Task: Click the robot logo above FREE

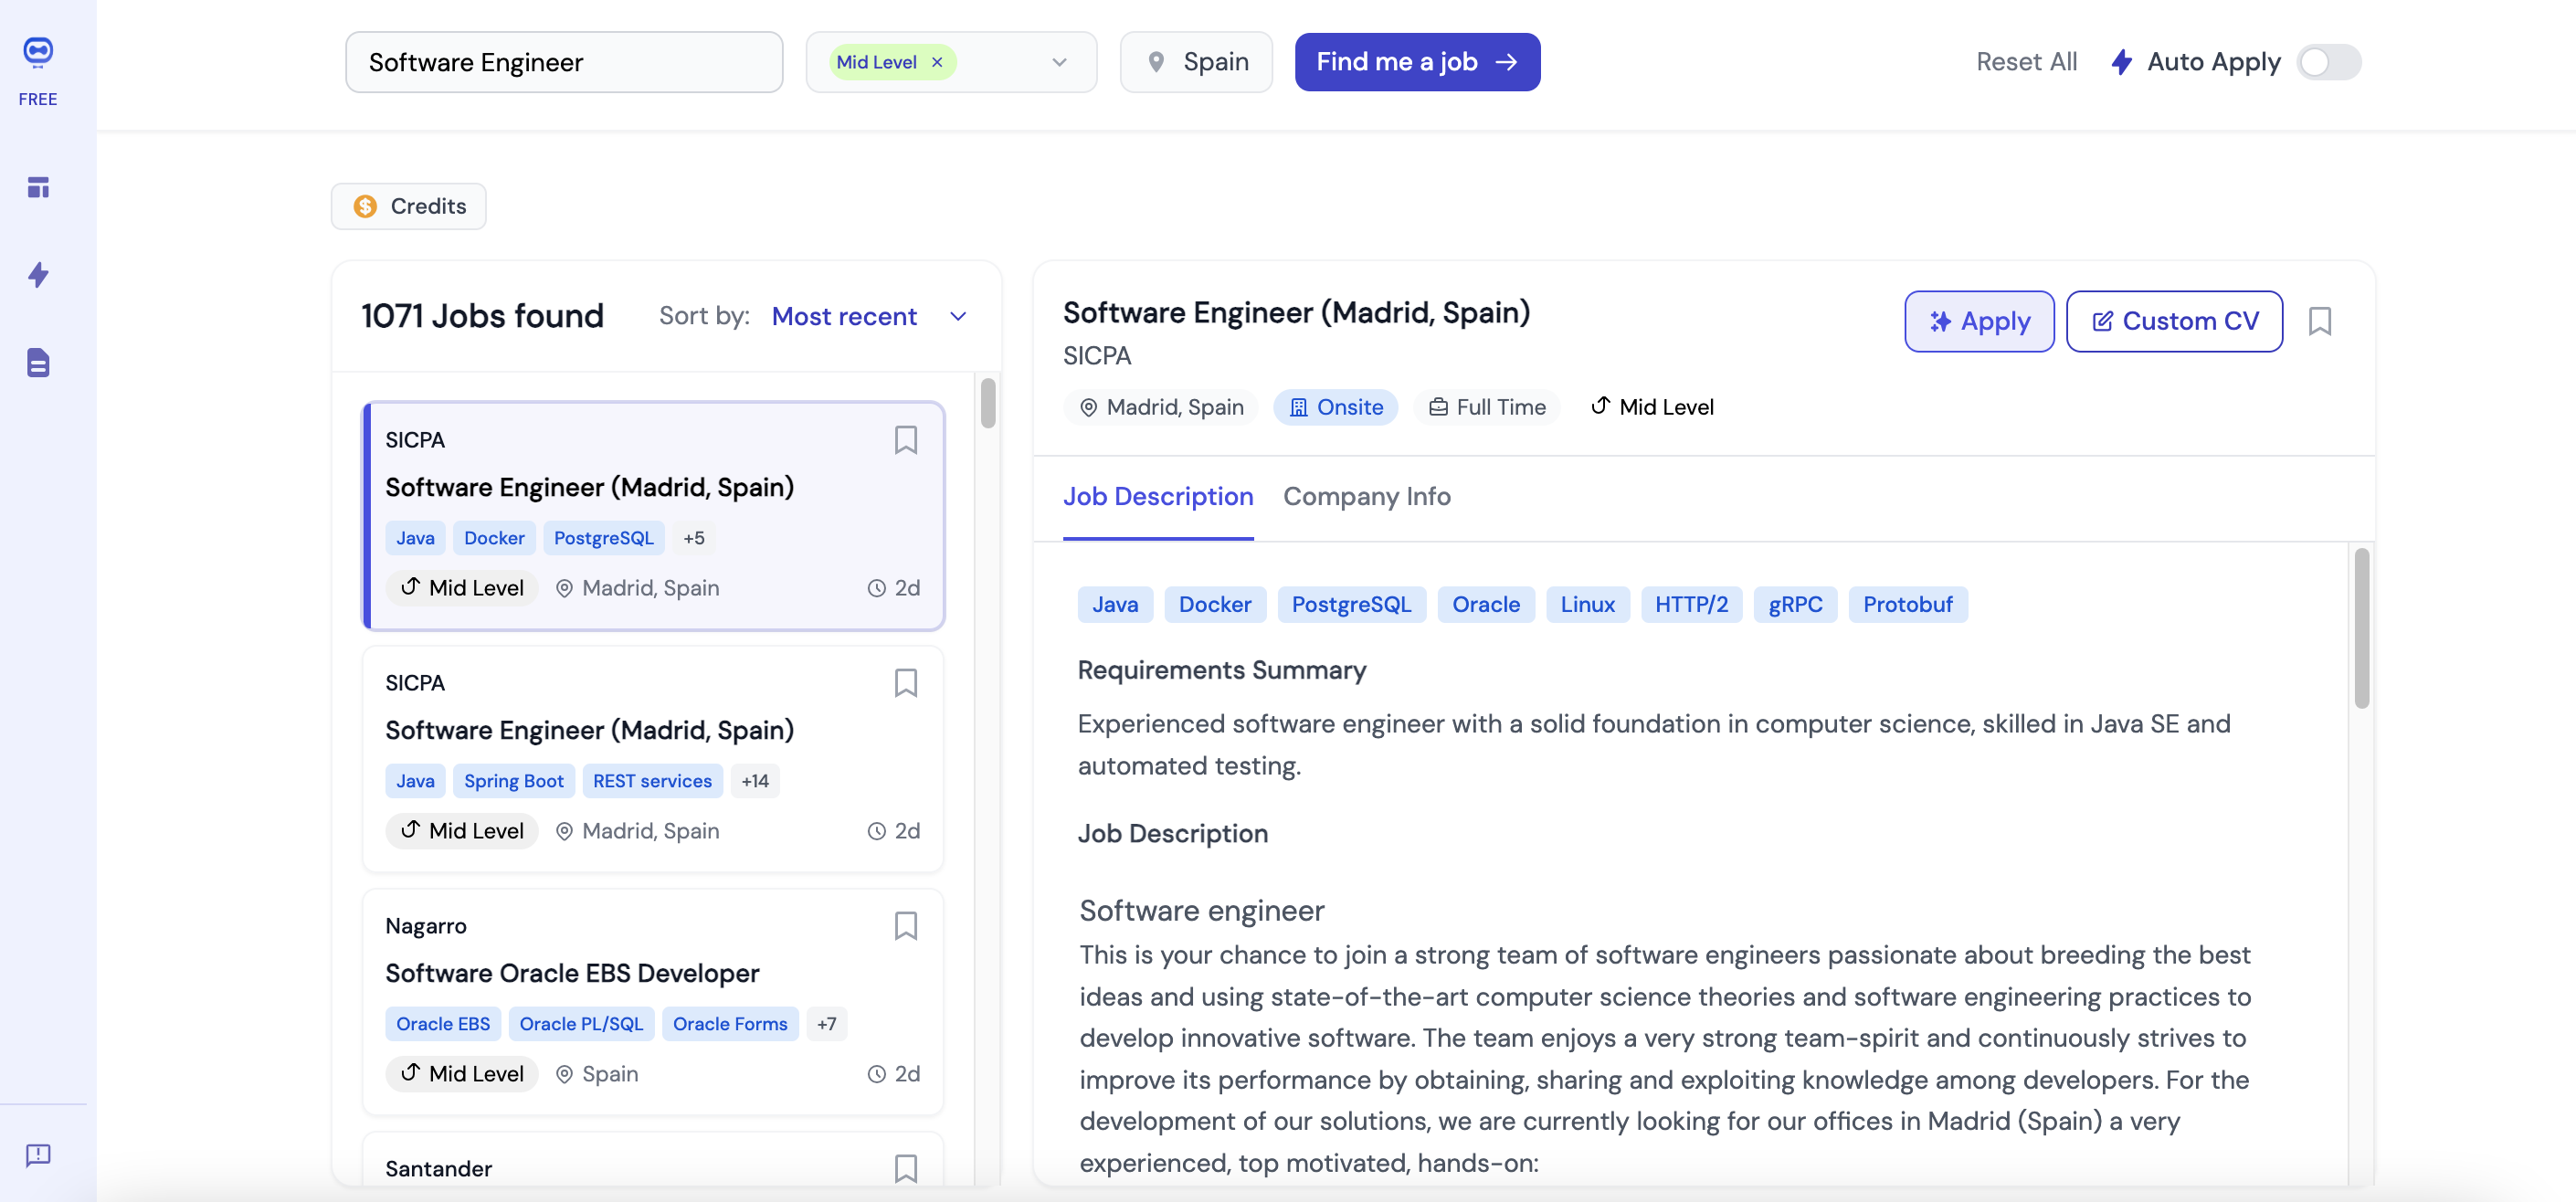Action: 38,51
